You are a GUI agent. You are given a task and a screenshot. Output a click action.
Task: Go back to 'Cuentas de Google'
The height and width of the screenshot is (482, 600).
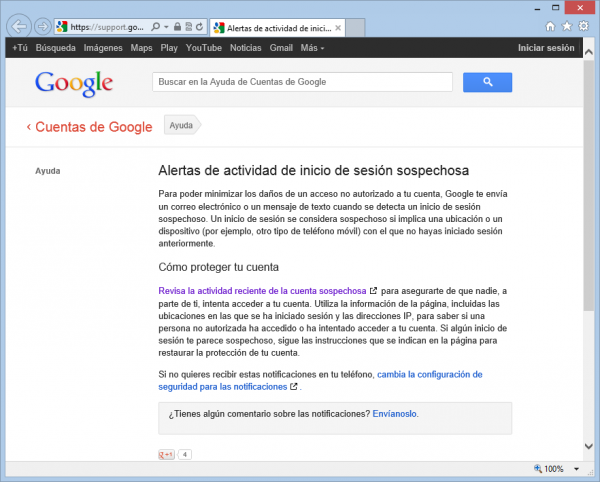[x=90, y=127]
